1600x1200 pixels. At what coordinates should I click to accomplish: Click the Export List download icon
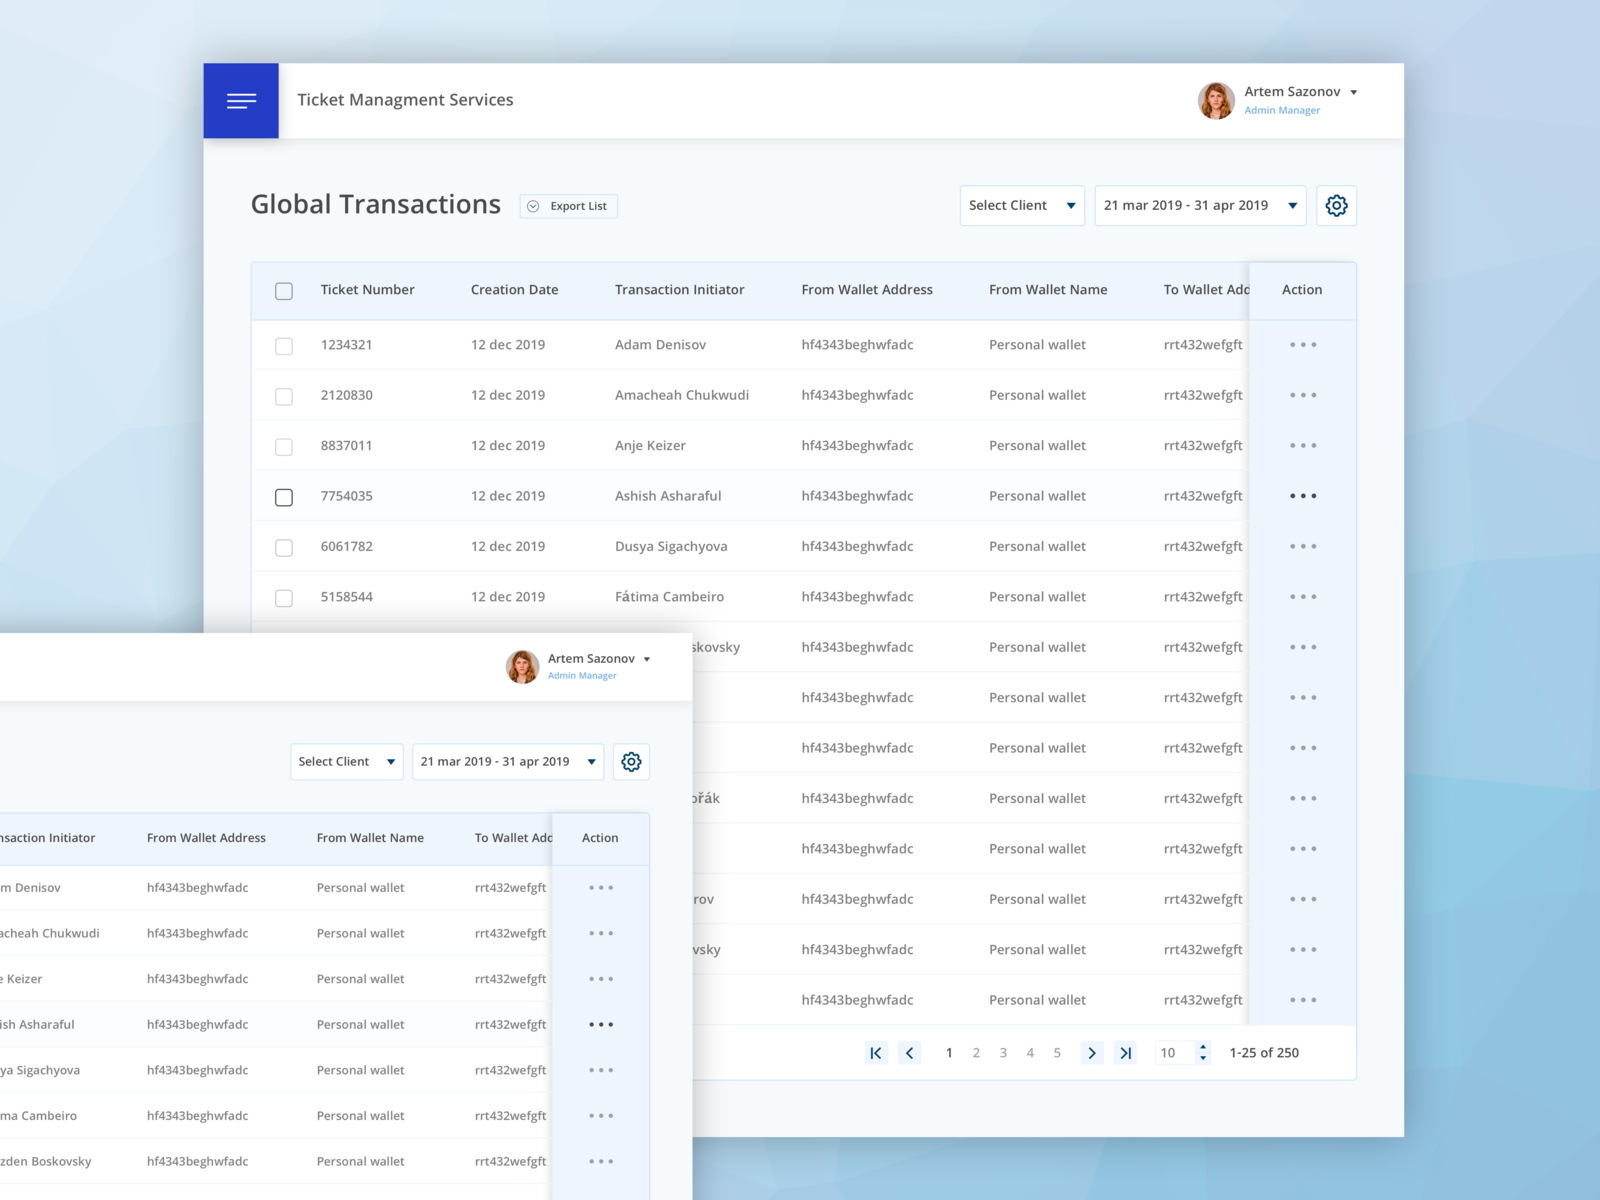point(534,206)
